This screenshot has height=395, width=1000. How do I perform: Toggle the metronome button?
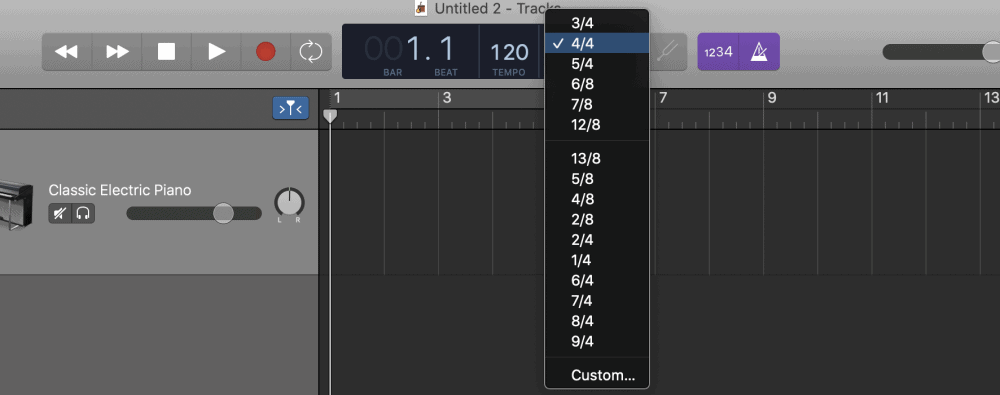759,52
